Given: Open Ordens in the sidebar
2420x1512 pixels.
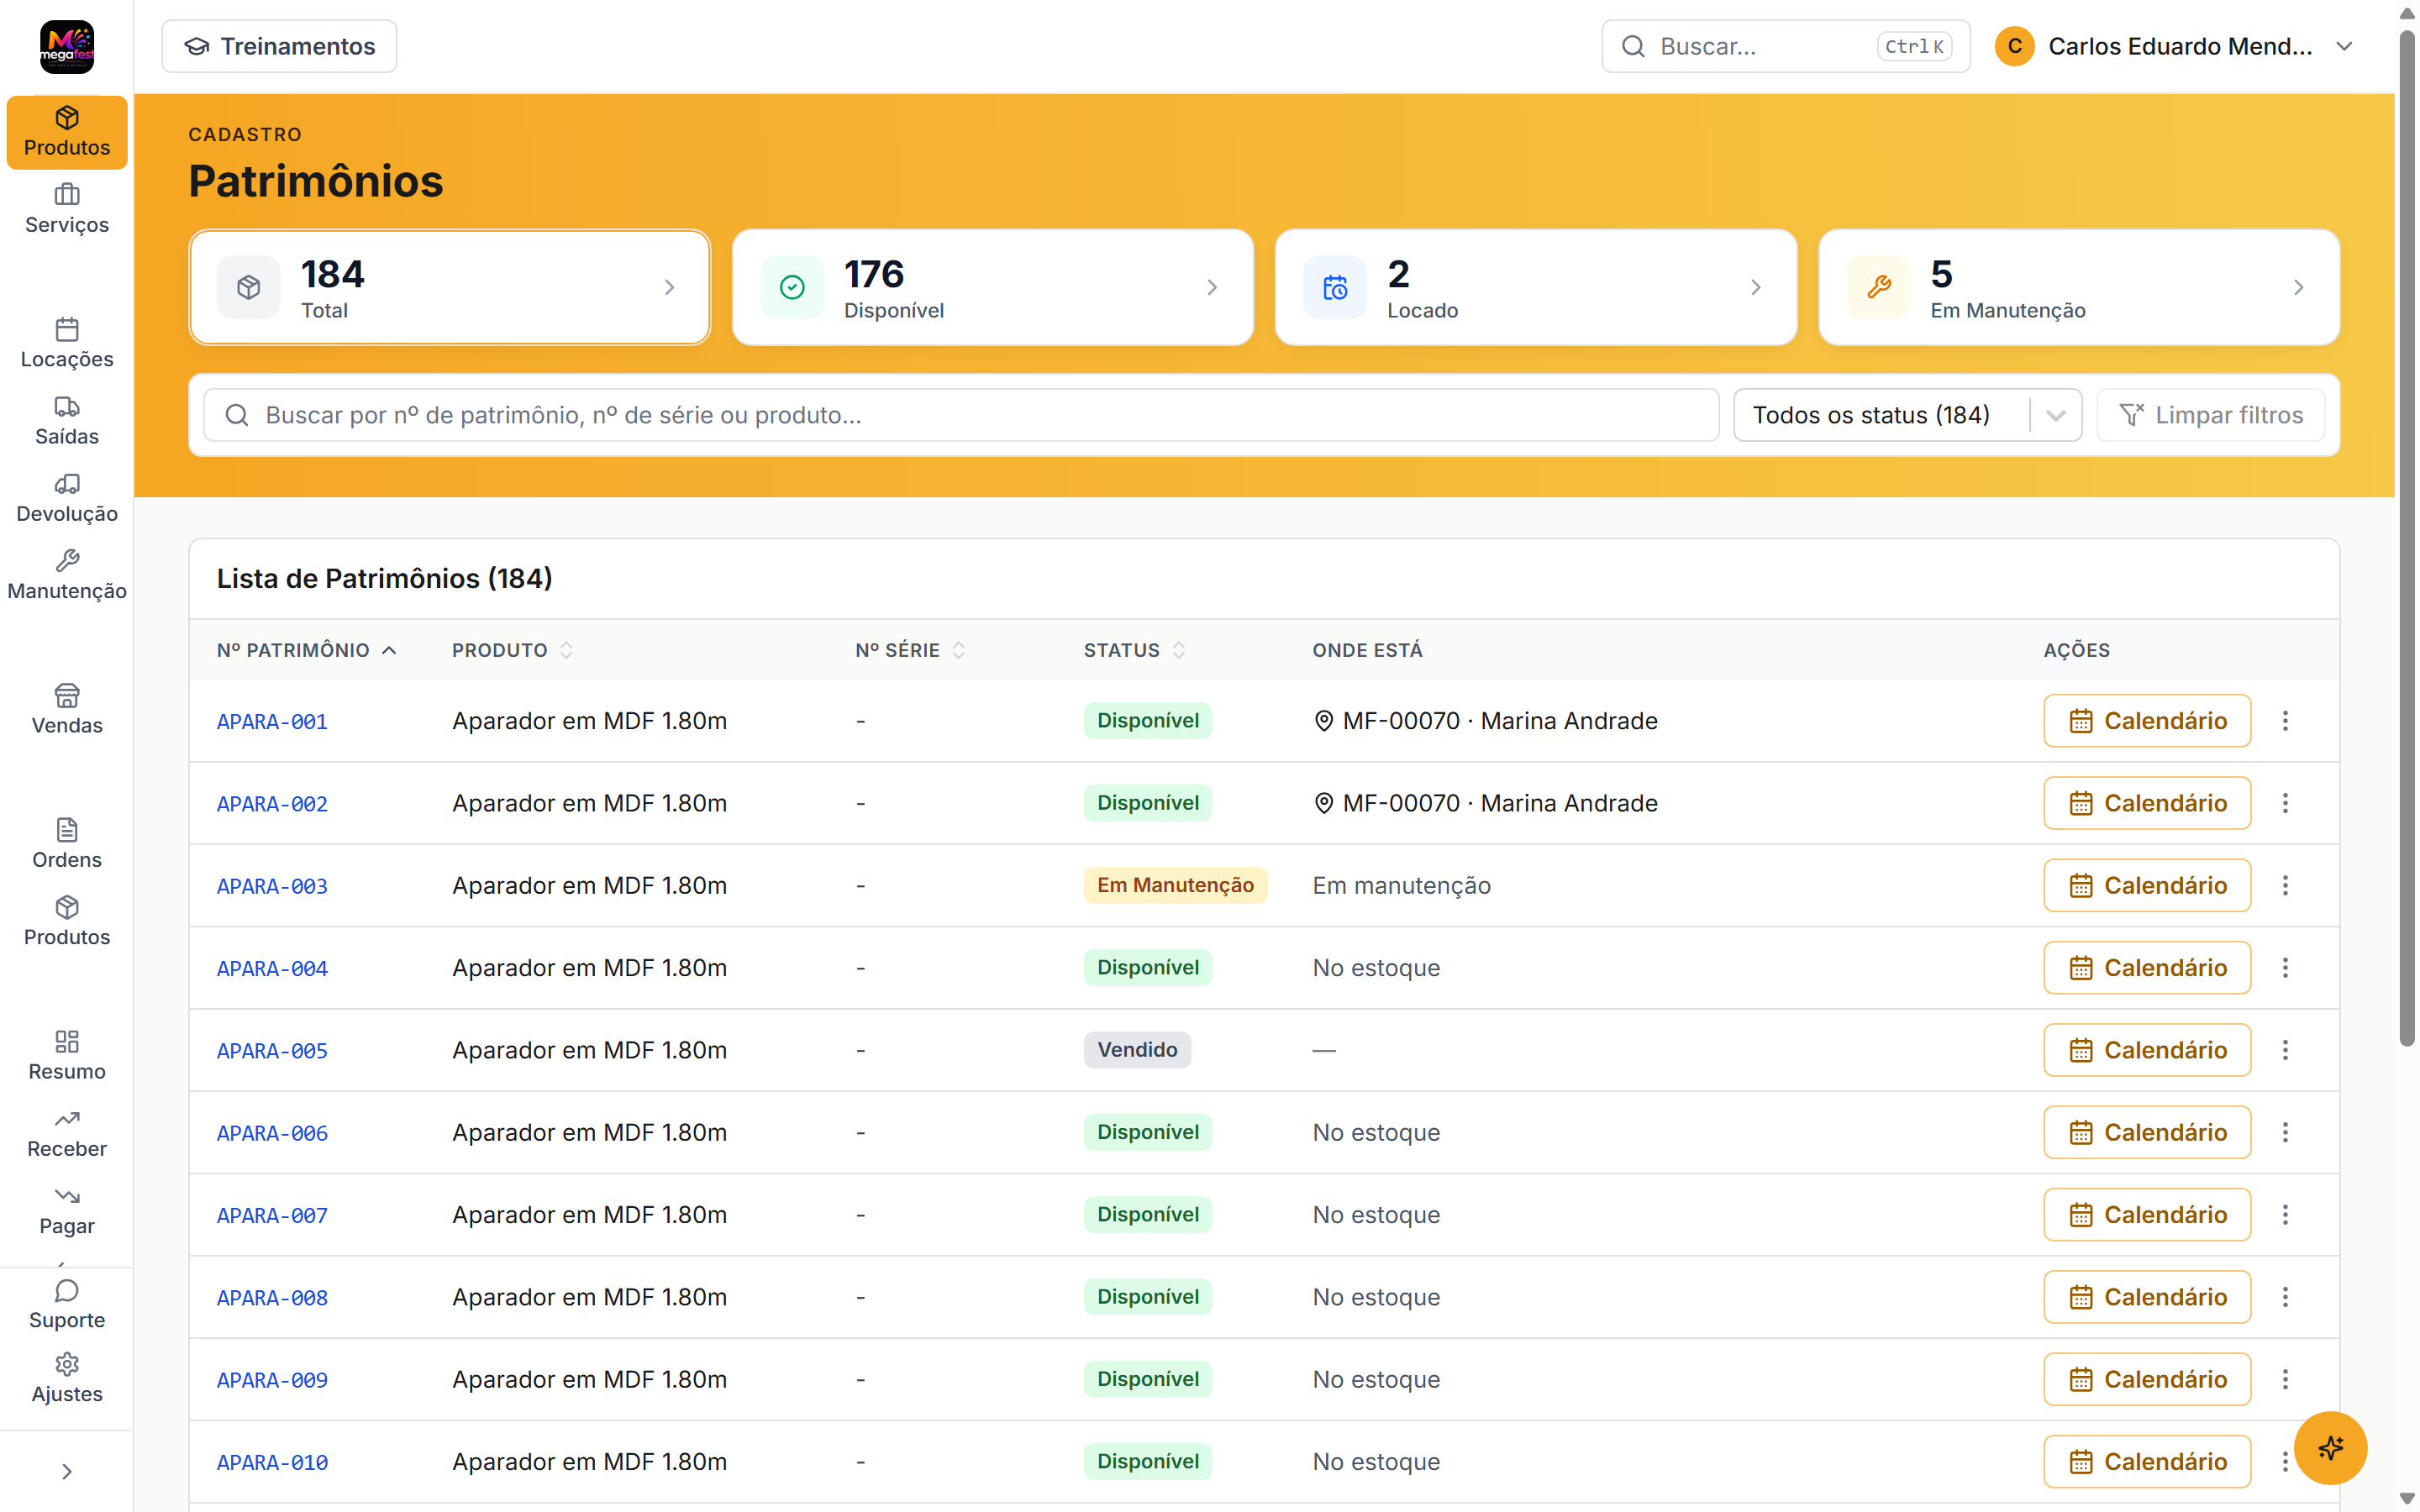Looking at the screenshot, I should (67, 844).
